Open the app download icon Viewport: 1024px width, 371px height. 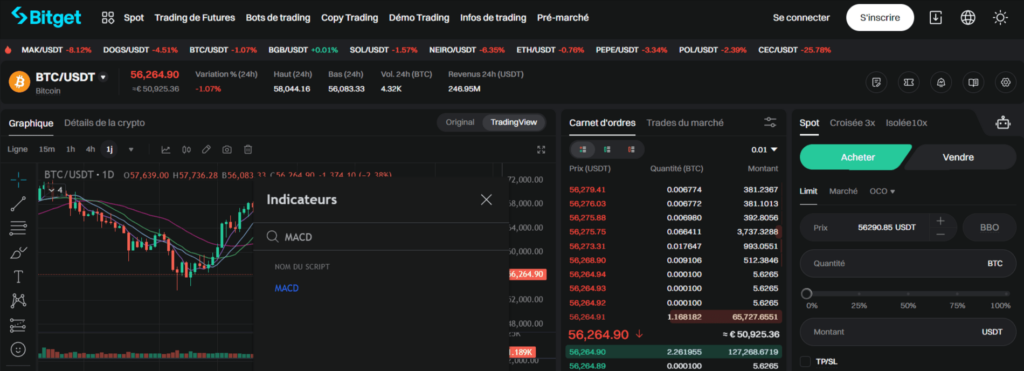click(x=936, y=18)
